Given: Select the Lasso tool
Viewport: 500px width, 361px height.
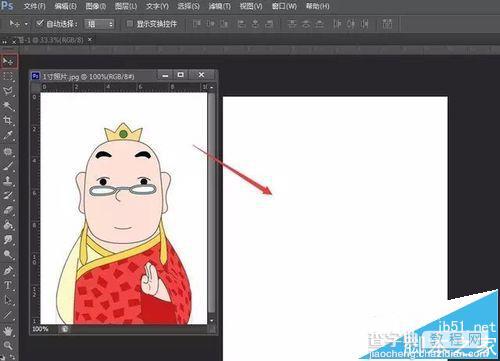Looking at the screenshot, I should [x=8, y=91].
